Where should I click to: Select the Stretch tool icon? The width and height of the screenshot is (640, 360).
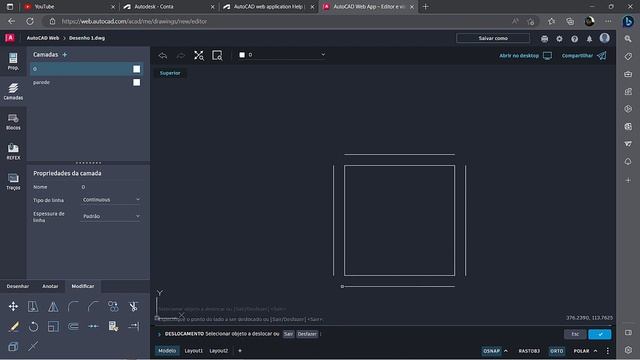click(33, 306)
